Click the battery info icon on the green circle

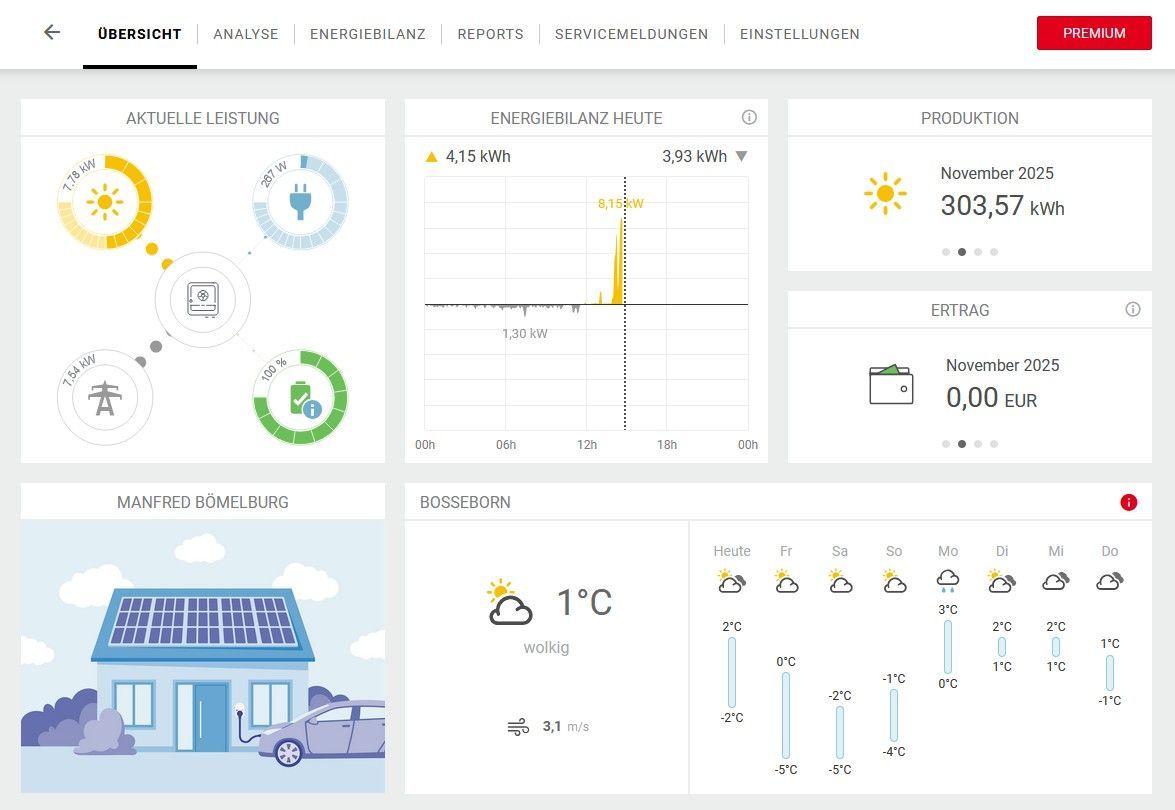tap(314, 408)
